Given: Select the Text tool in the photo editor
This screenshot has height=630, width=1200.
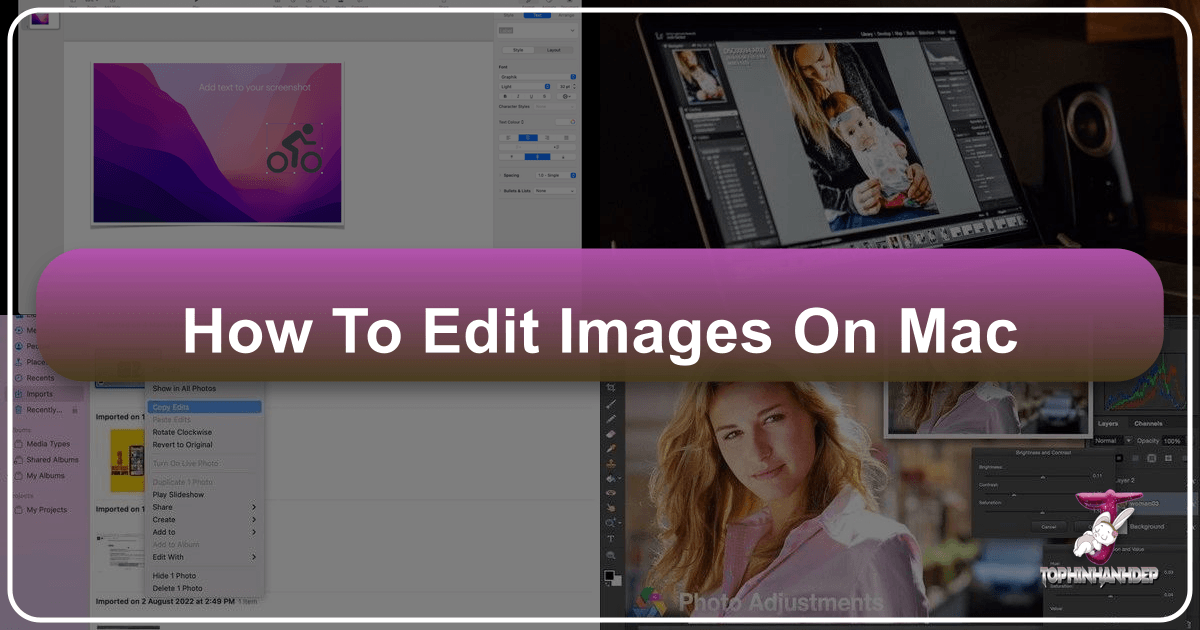Looking at the screenshot, I should tap(610, 540).
